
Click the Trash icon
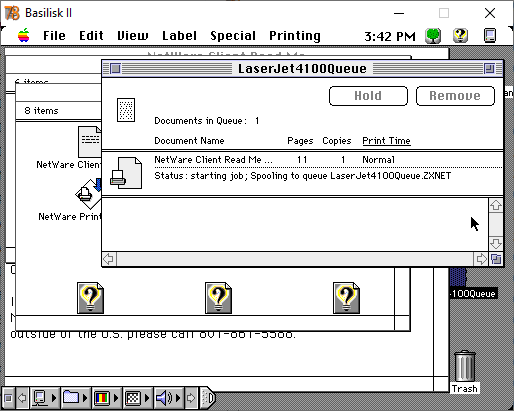(465, 366)
